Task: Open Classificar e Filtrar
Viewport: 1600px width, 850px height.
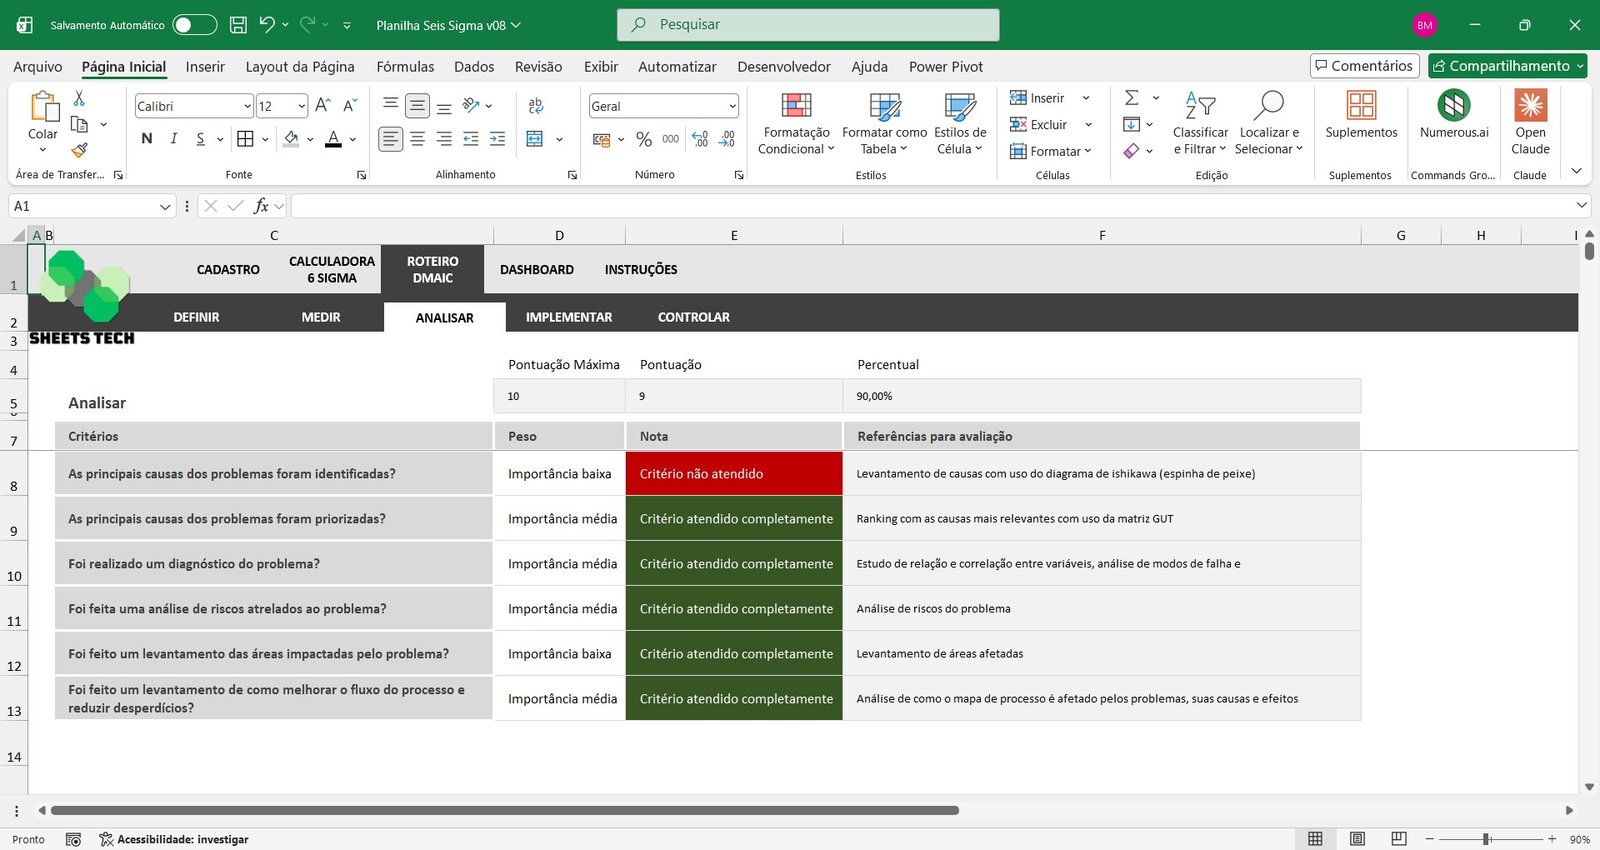Action: click(1200, 124)
